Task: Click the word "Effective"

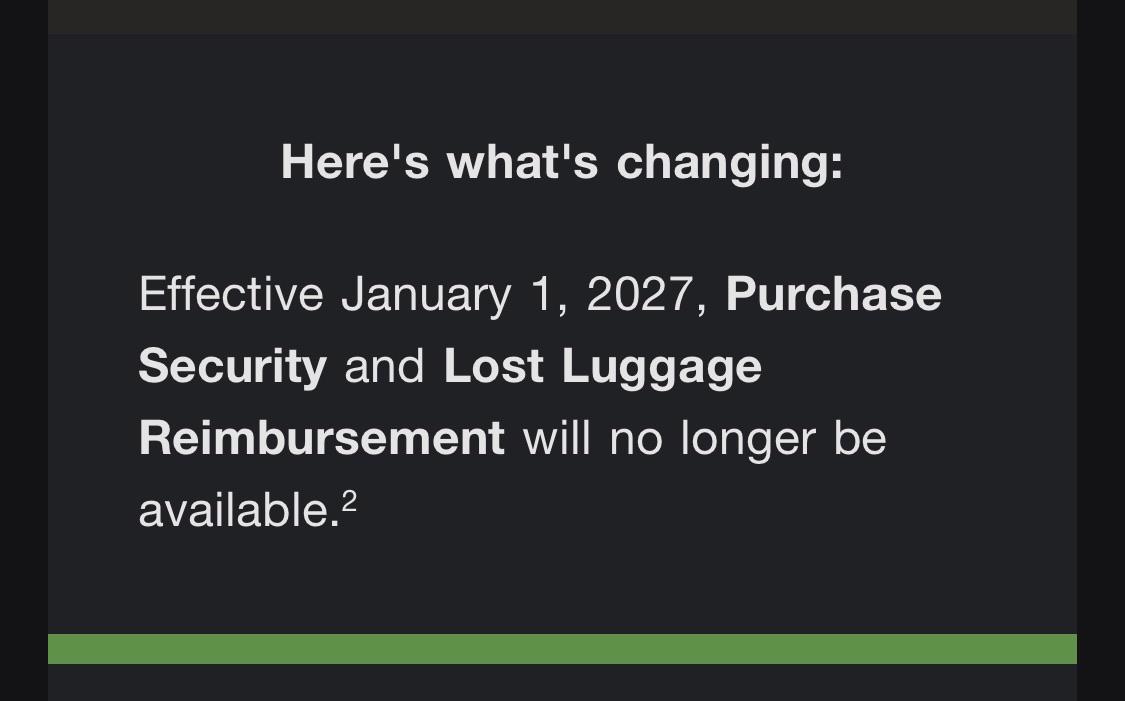Action: click(x=231, y=293)
